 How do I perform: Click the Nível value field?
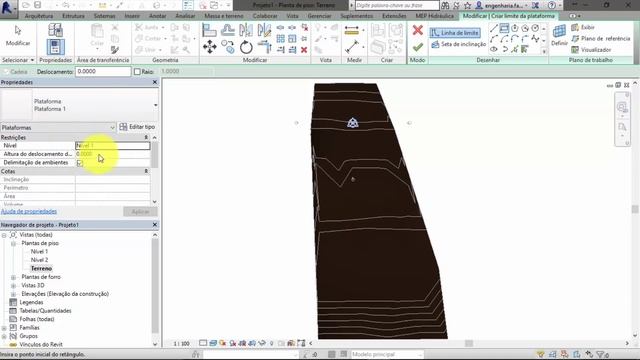tap(113, 146)
